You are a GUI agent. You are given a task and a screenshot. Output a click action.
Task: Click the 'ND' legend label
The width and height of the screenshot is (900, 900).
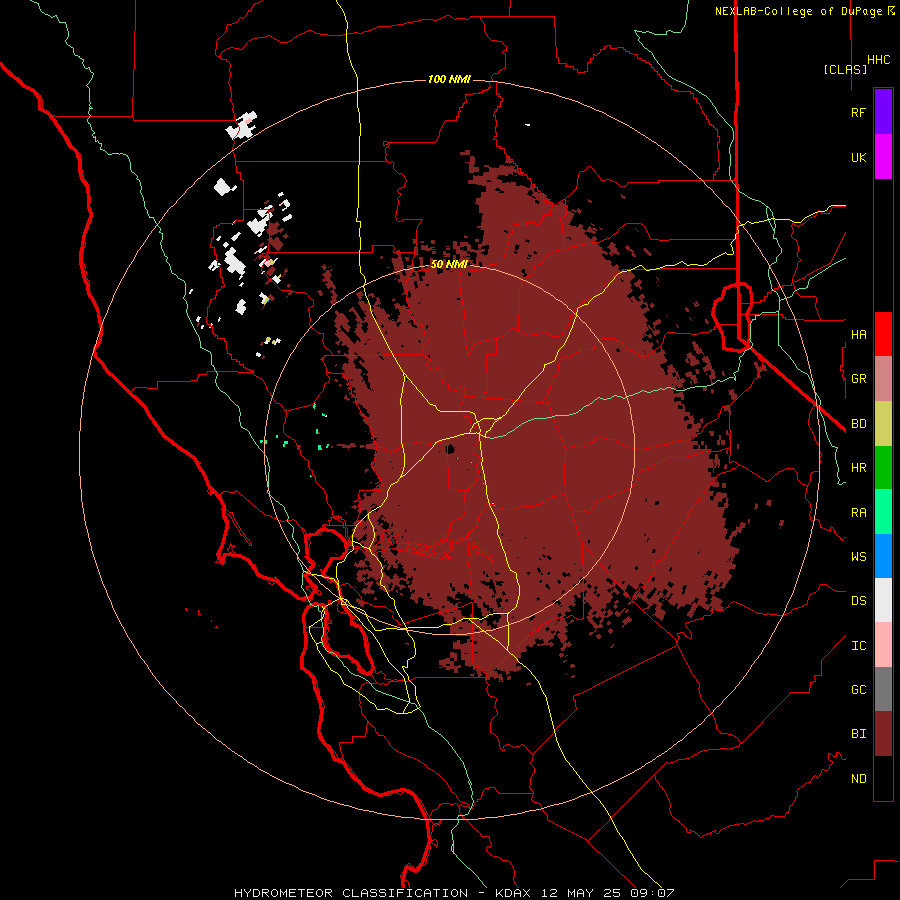(858, 779)
